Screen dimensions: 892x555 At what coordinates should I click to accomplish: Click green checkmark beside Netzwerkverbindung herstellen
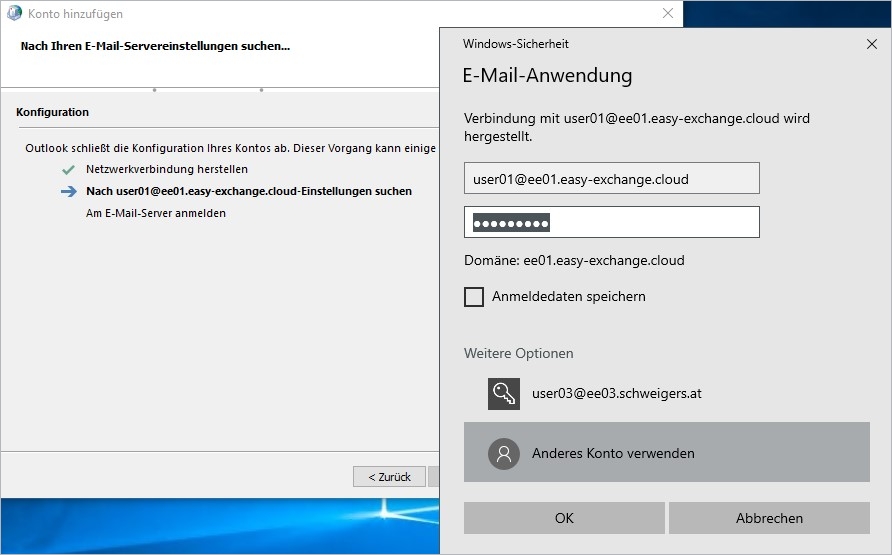pyautogui.click(x=68, y=169)
